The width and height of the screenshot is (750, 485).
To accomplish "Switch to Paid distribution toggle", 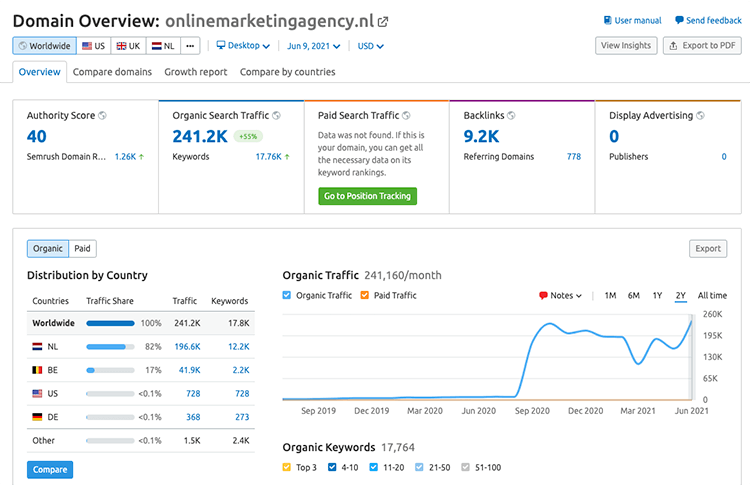I will [x=82, y=248].
